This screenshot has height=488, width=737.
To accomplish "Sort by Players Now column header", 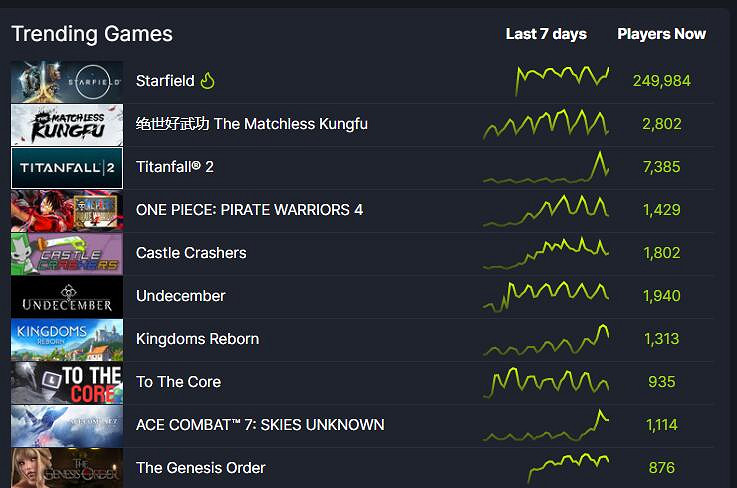I will pyautogui.click(x=661, y=34).
